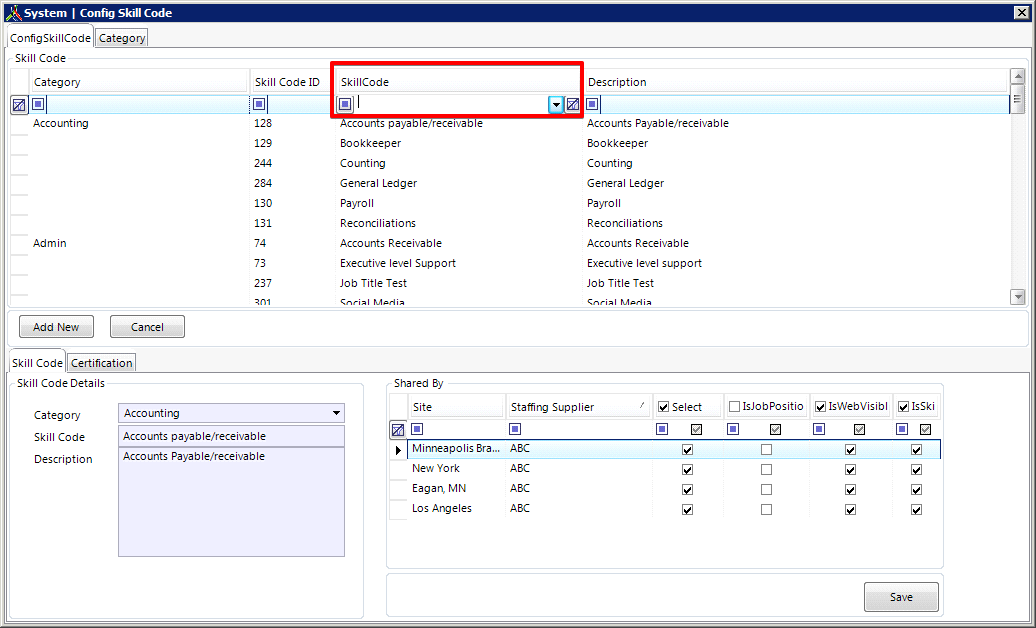Sort by the Staffing Supplier column header

click(x=578, y=407)
